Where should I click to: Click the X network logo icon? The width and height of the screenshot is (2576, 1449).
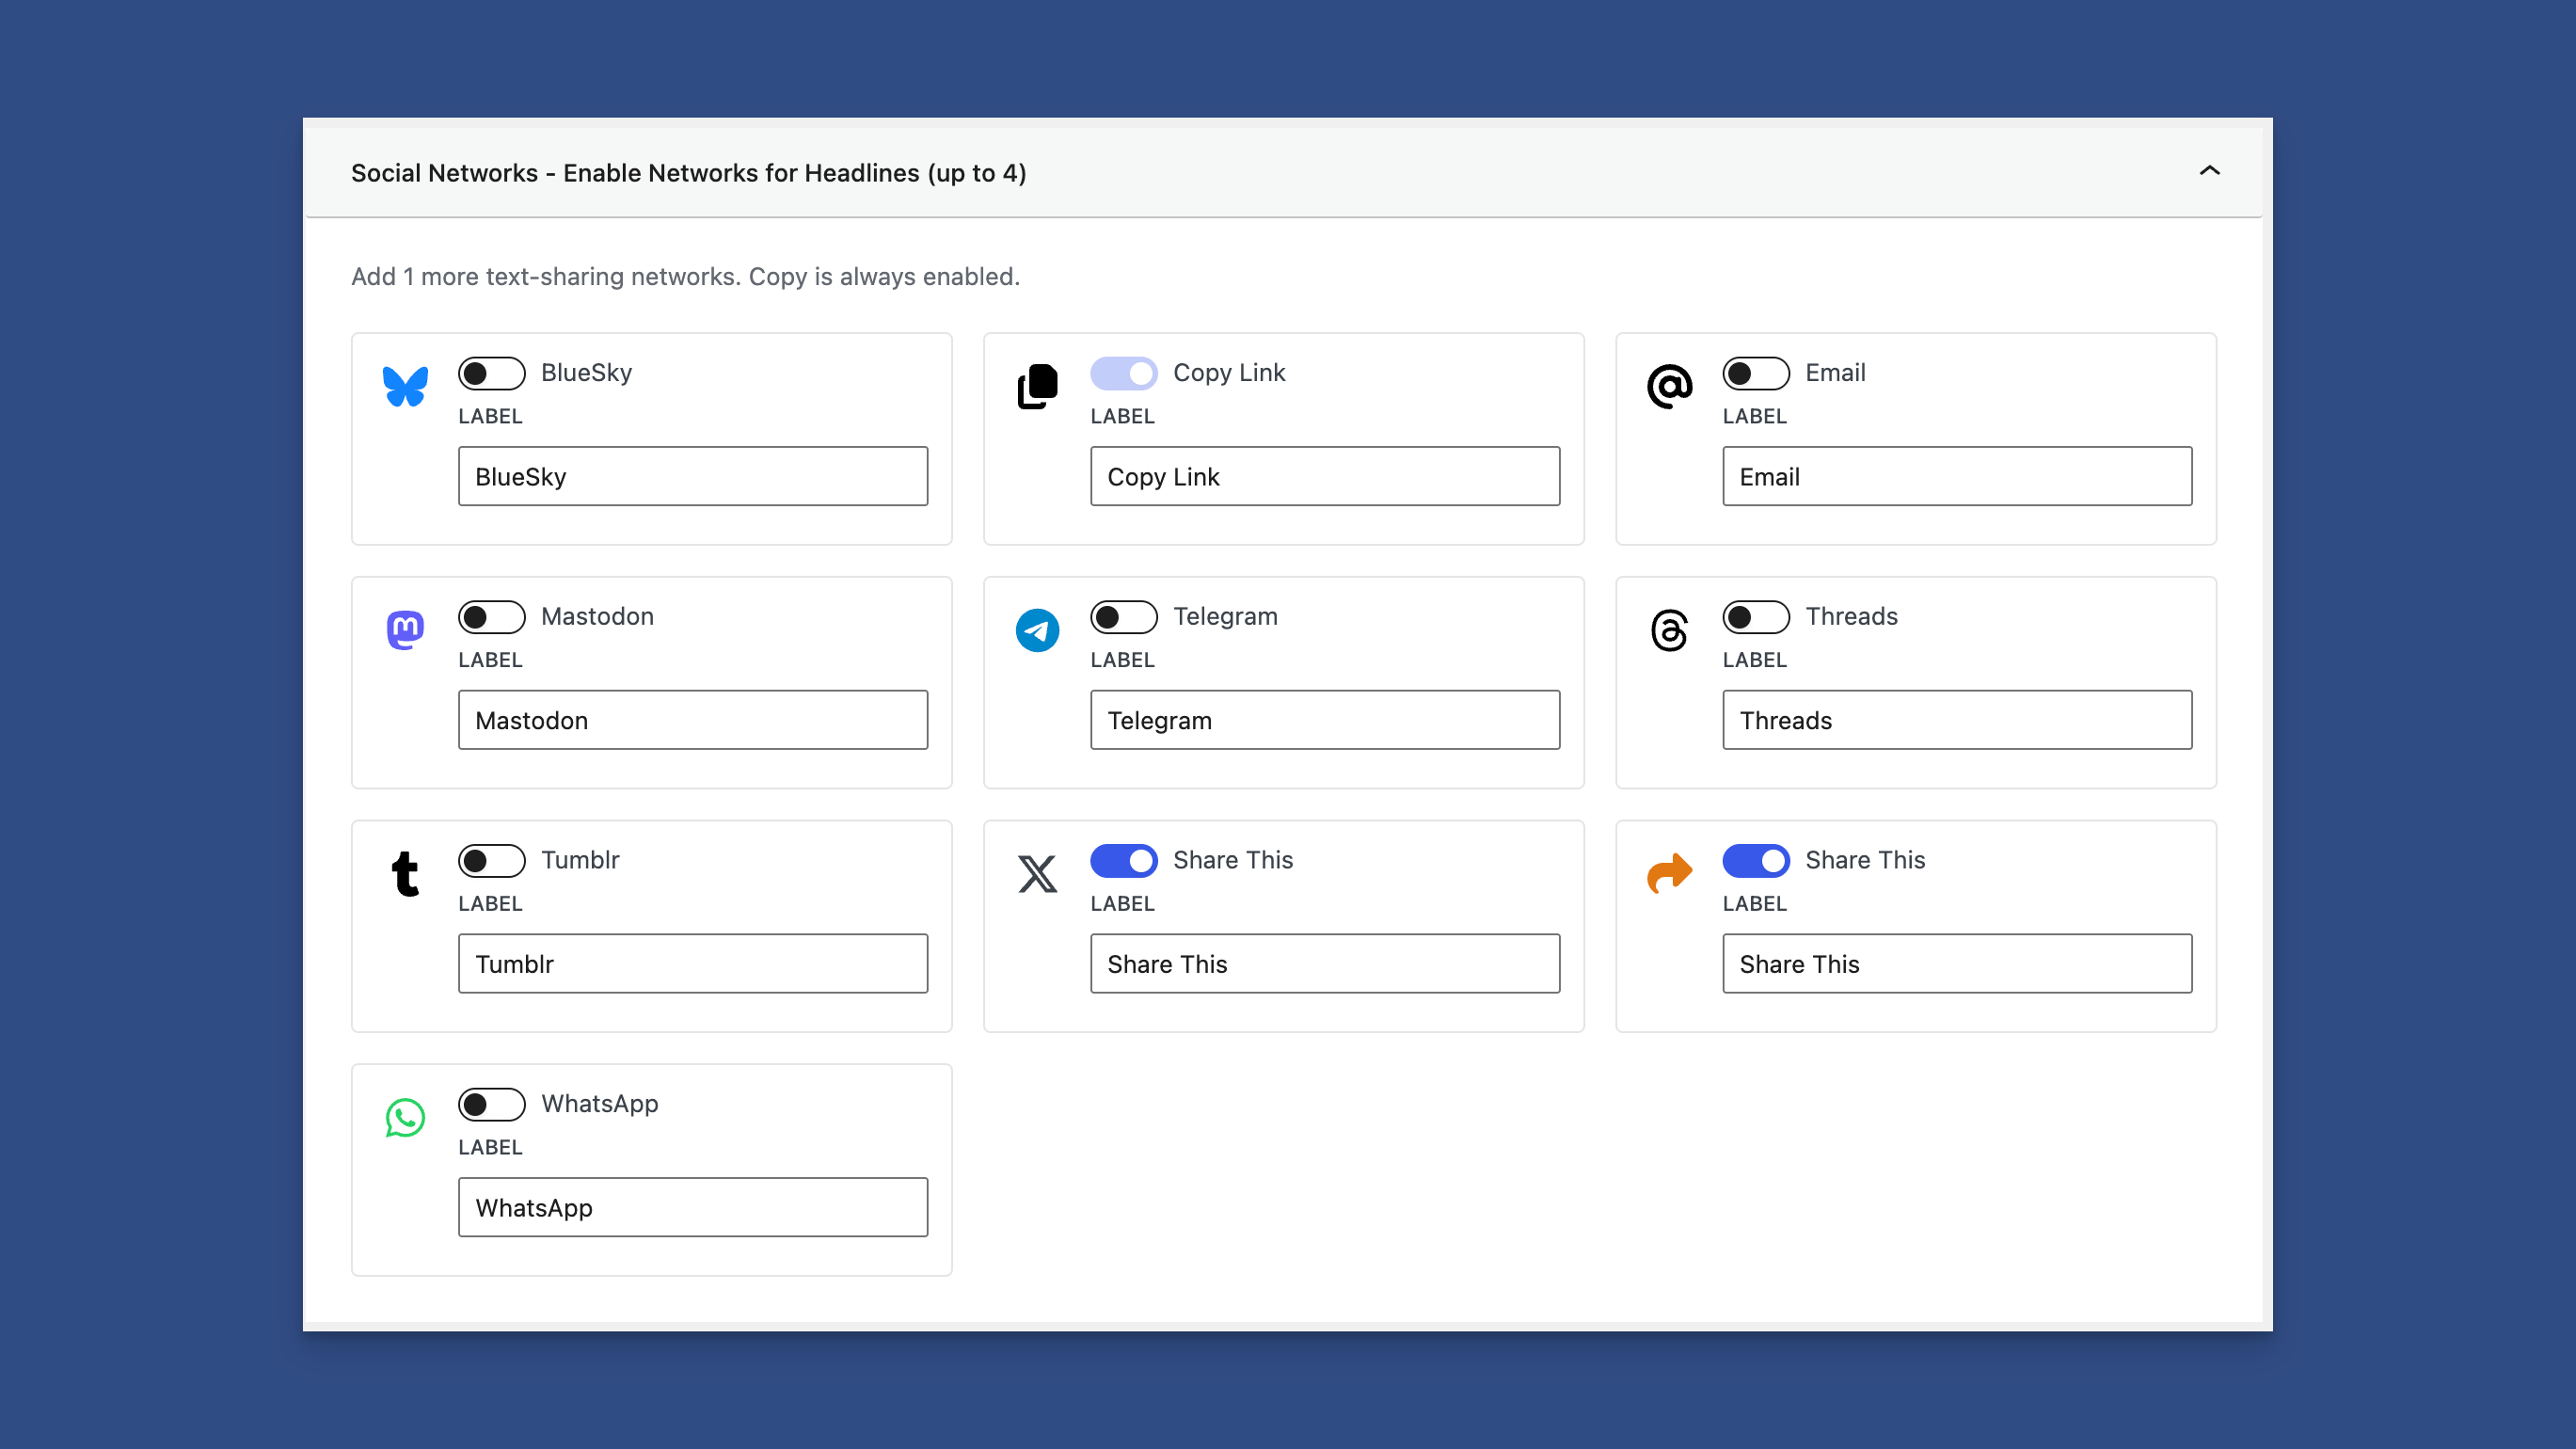[x=1037, y=874]
